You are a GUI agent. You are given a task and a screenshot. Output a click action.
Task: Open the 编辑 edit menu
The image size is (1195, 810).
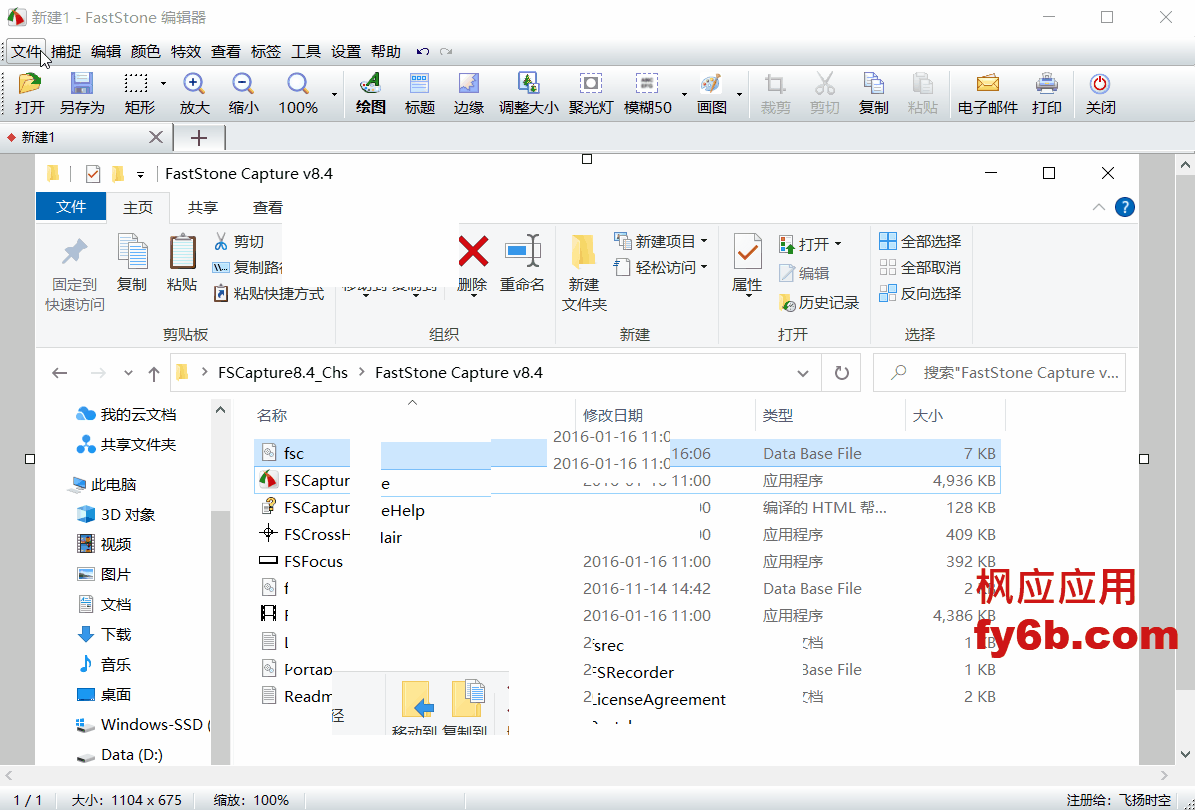click(106, 52)
